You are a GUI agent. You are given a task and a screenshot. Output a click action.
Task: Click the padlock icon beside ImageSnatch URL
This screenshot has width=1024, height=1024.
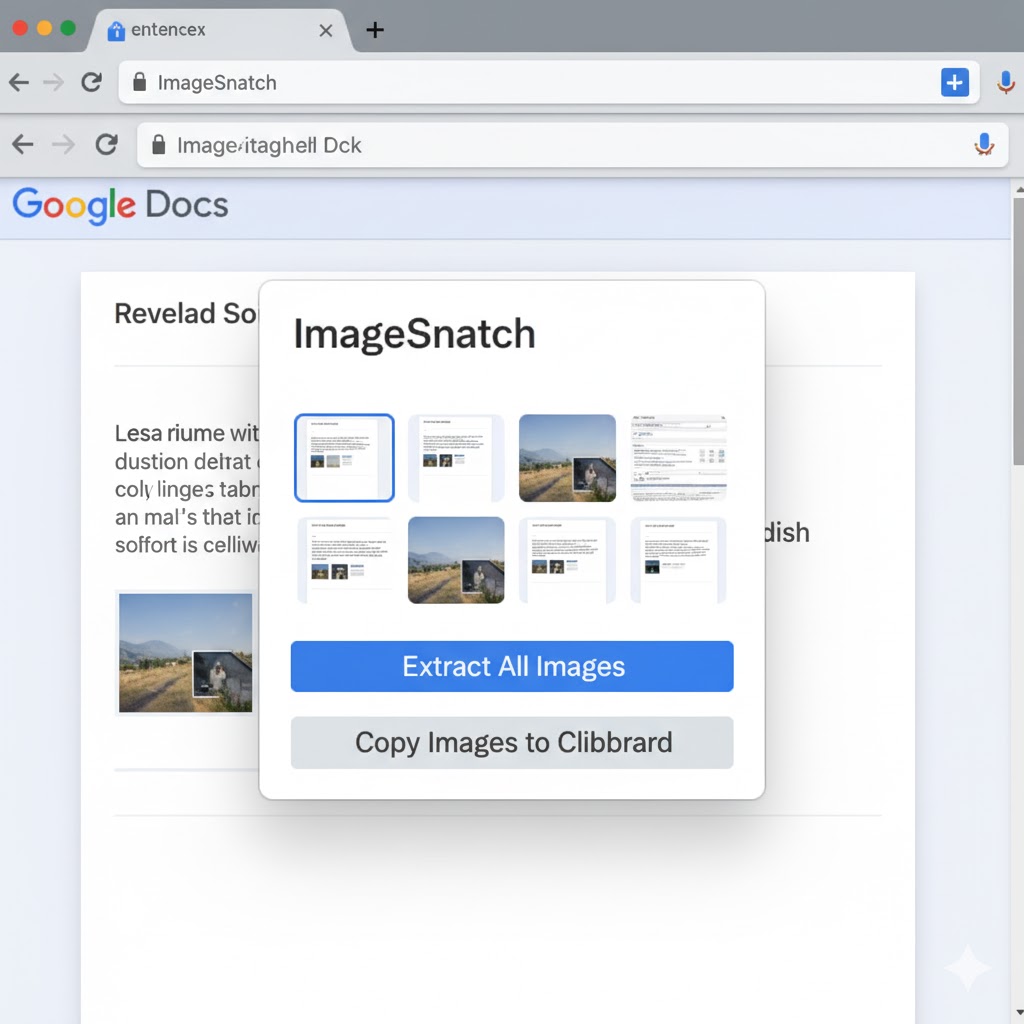143,83
